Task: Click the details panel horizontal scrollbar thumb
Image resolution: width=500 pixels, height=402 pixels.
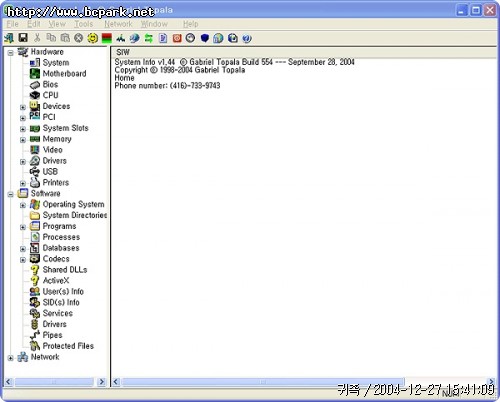Action: (x=263, y=382)
